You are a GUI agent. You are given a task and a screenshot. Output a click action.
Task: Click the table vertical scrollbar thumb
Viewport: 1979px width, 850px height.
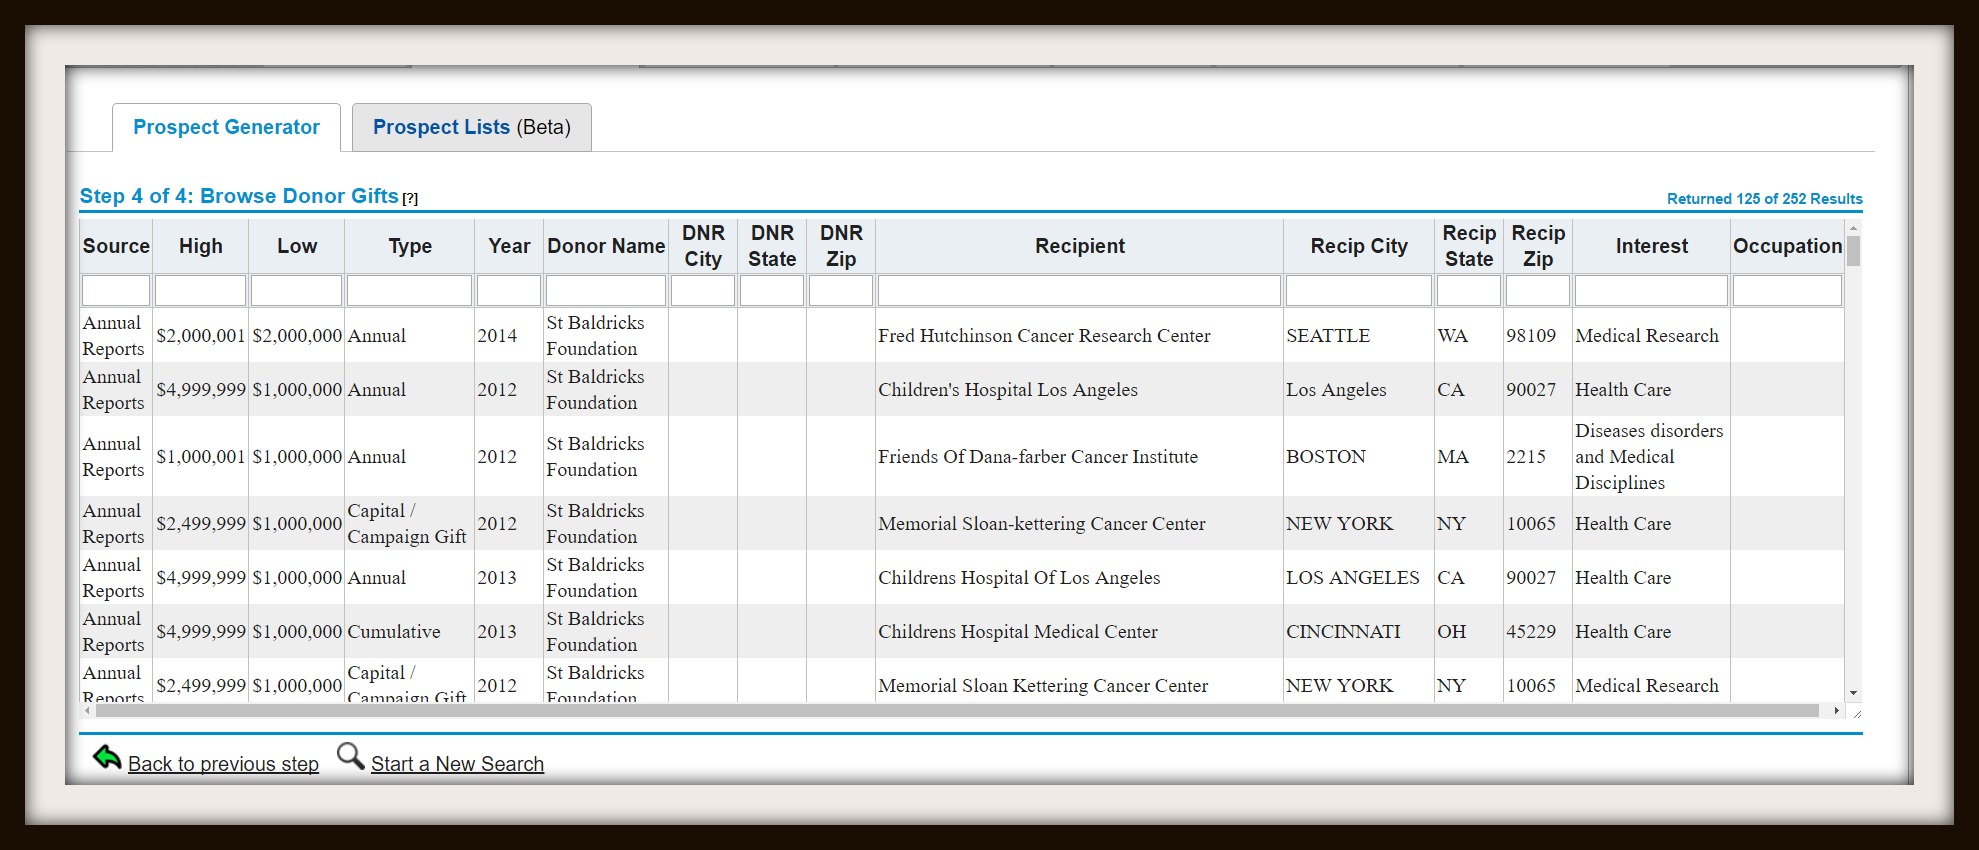1853,251
